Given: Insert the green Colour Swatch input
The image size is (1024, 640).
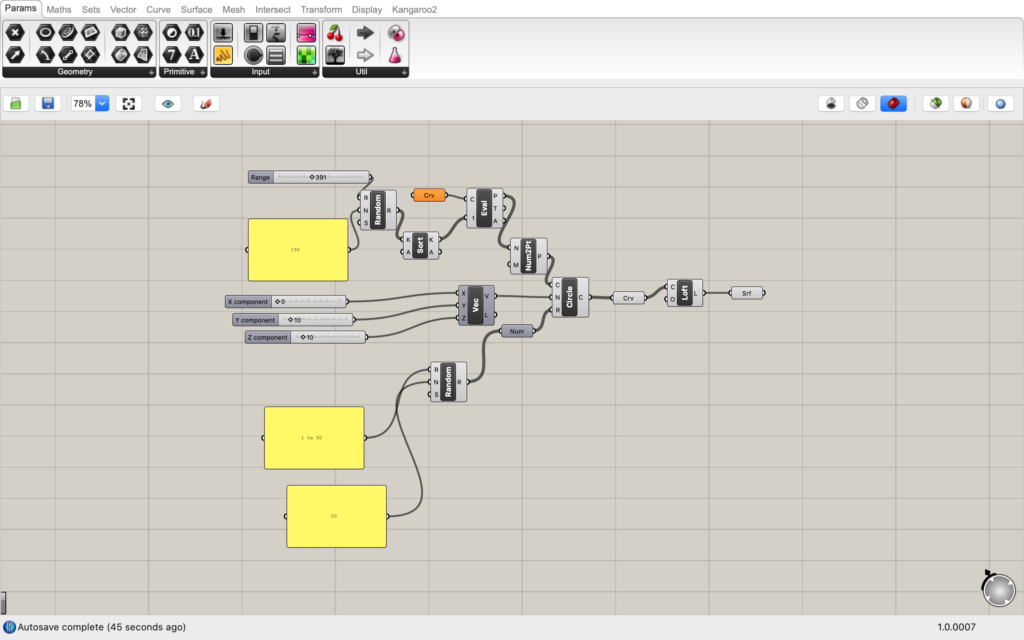Looking at the screenshot, I should [x=306, y=55].
